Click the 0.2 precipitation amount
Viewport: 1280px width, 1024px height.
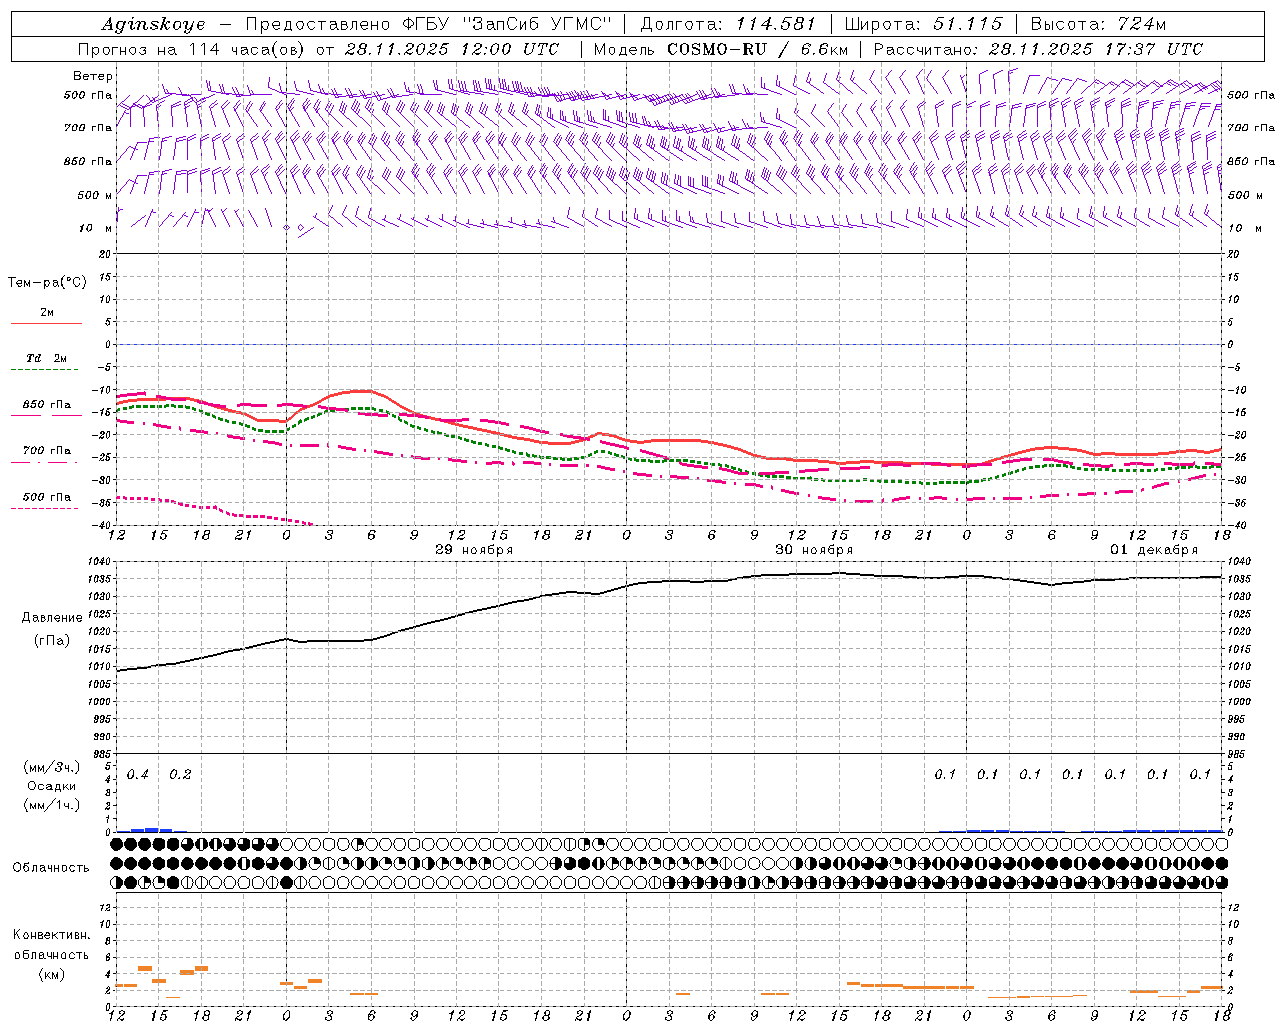180,775
